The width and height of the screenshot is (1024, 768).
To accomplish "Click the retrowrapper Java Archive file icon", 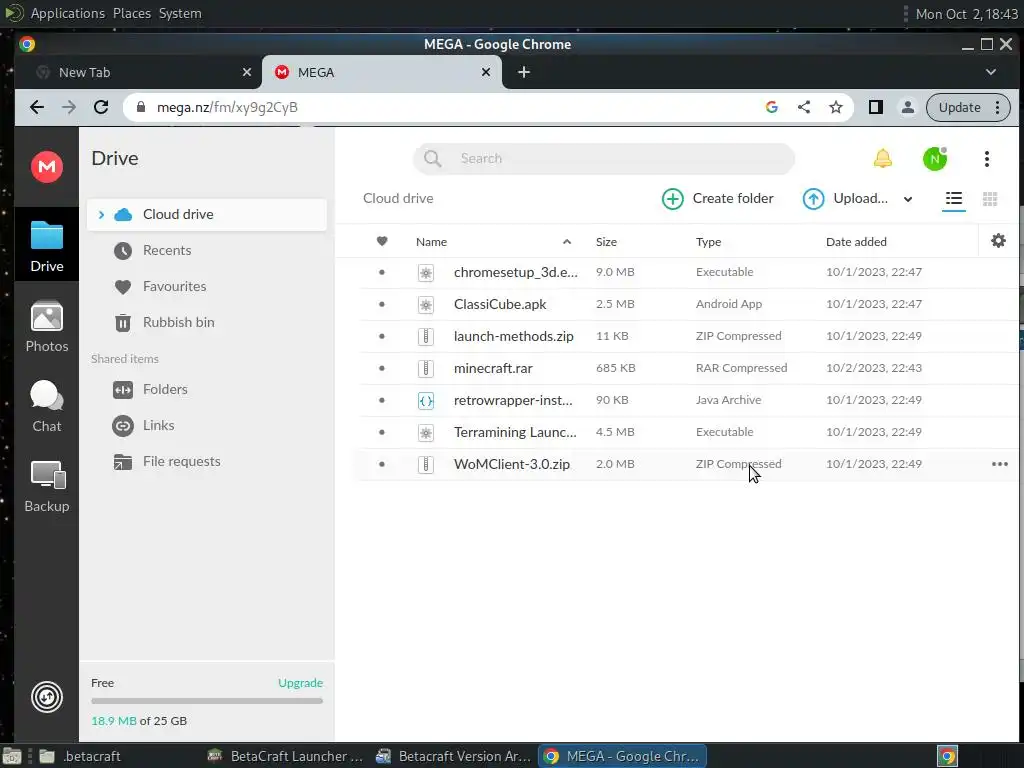I will [426, 400].
